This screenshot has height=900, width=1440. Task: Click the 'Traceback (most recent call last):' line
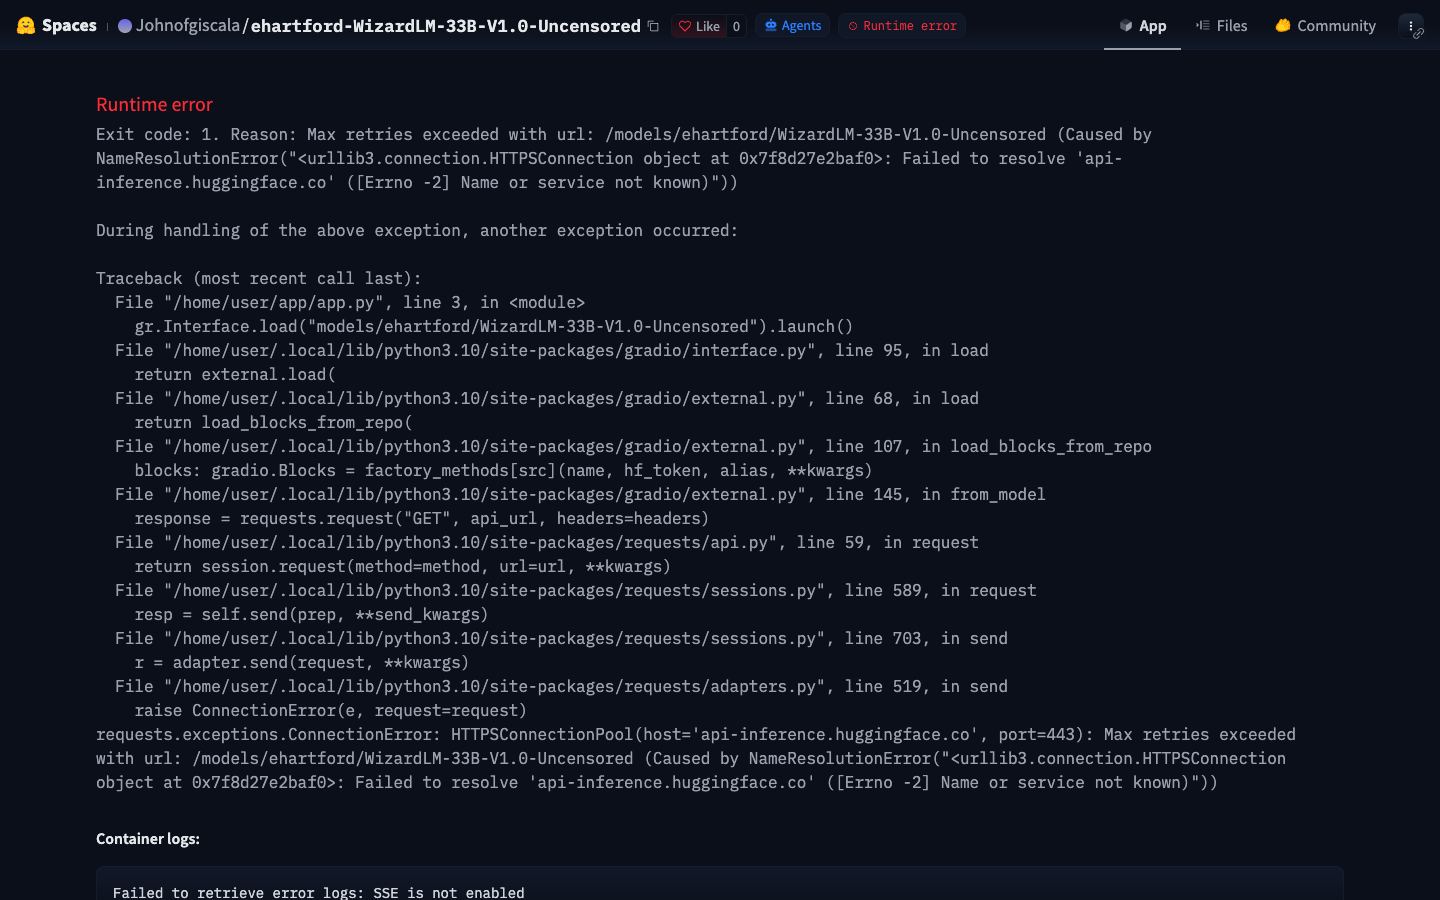259,278
